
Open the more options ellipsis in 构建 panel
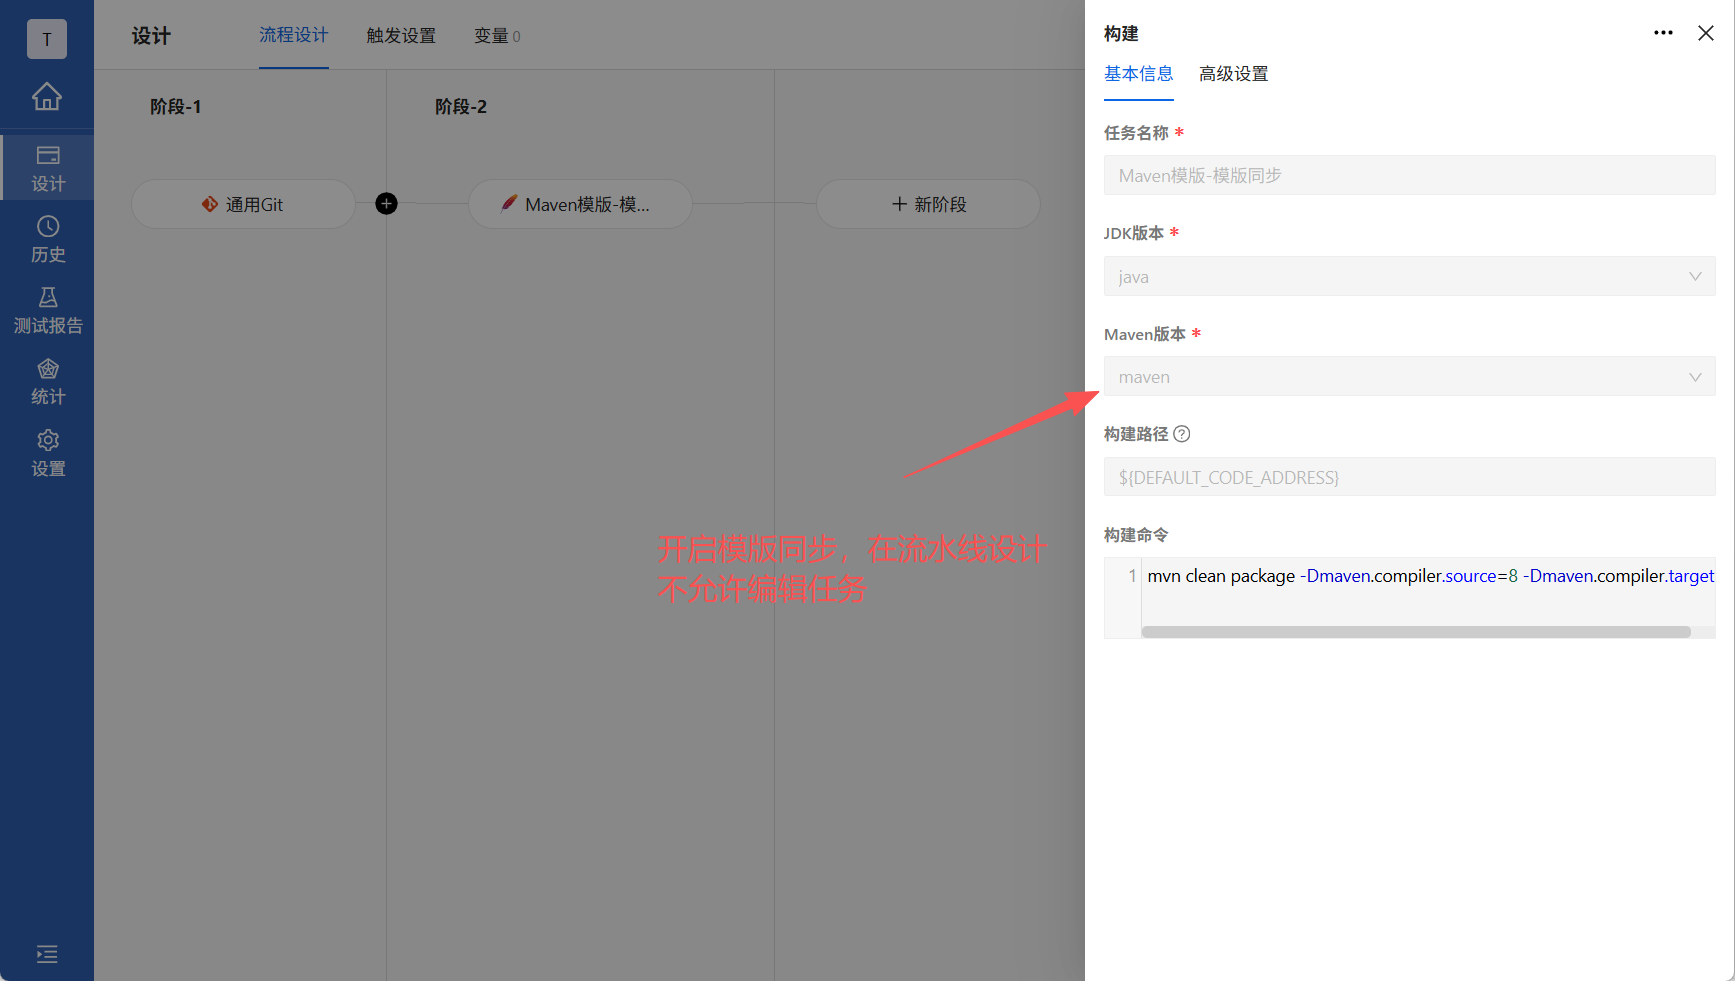pyautogui.click(x=1663, y=33)
